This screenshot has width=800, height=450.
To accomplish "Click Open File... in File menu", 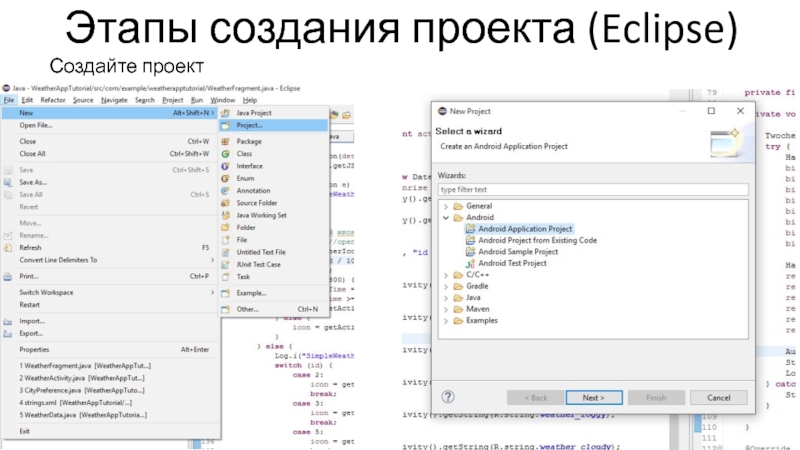I will (x=112, y=125).
